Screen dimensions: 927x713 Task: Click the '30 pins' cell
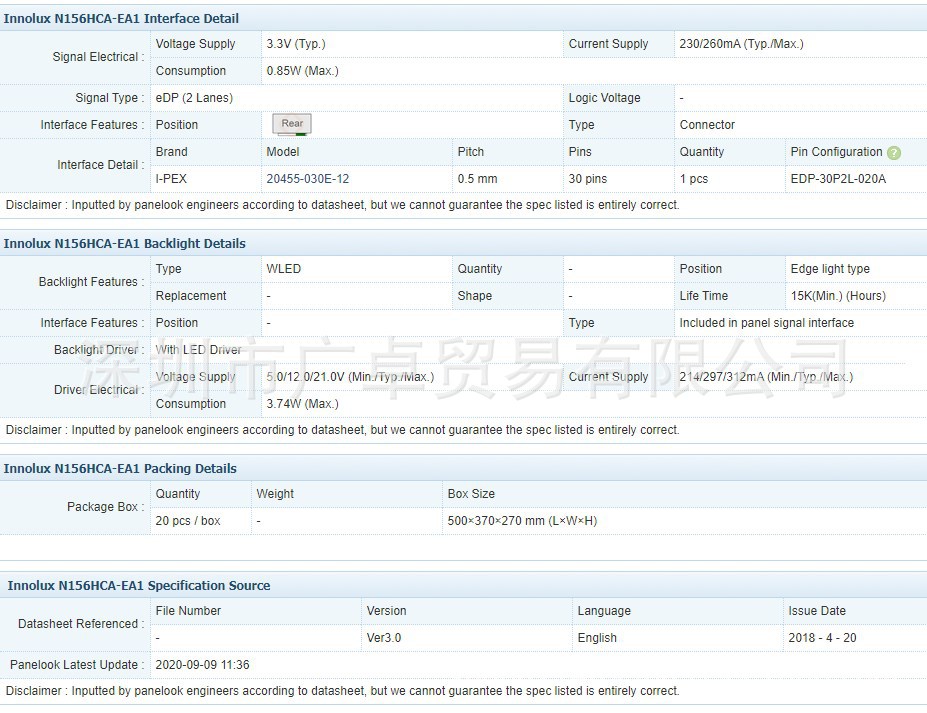coord(588,179)
